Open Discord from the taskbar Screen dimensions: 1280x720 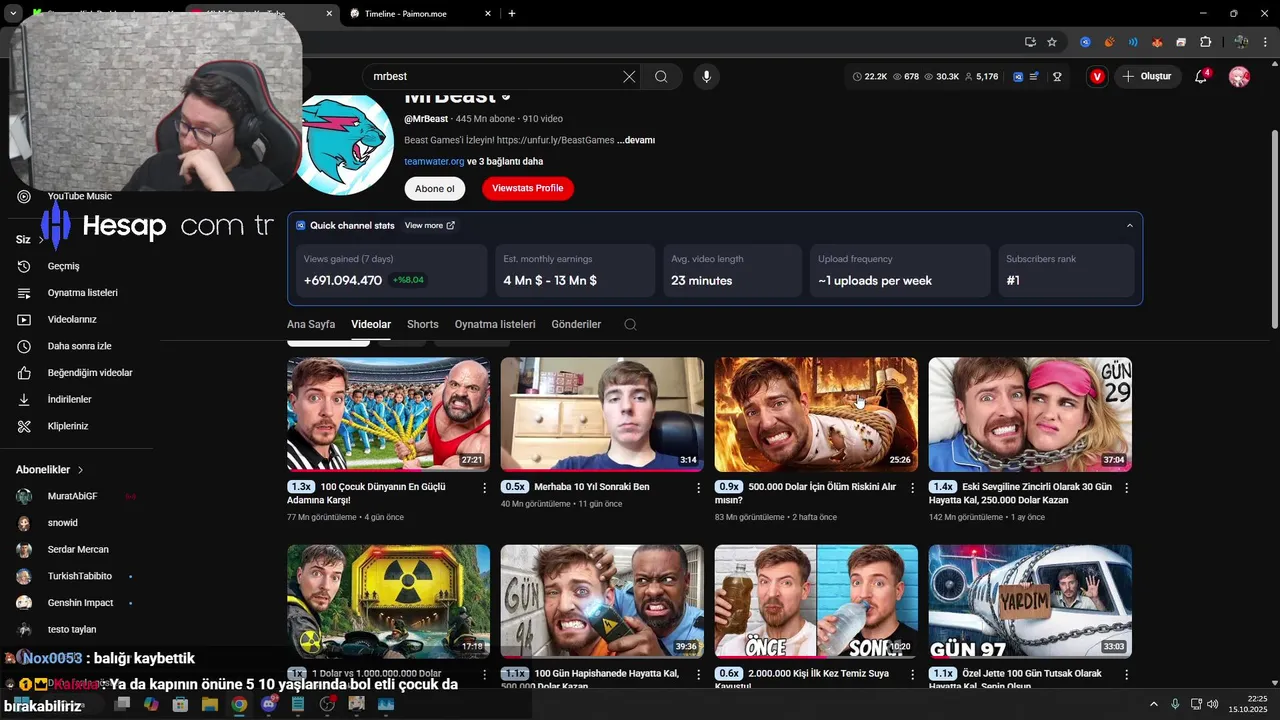[x=268, y=704]
